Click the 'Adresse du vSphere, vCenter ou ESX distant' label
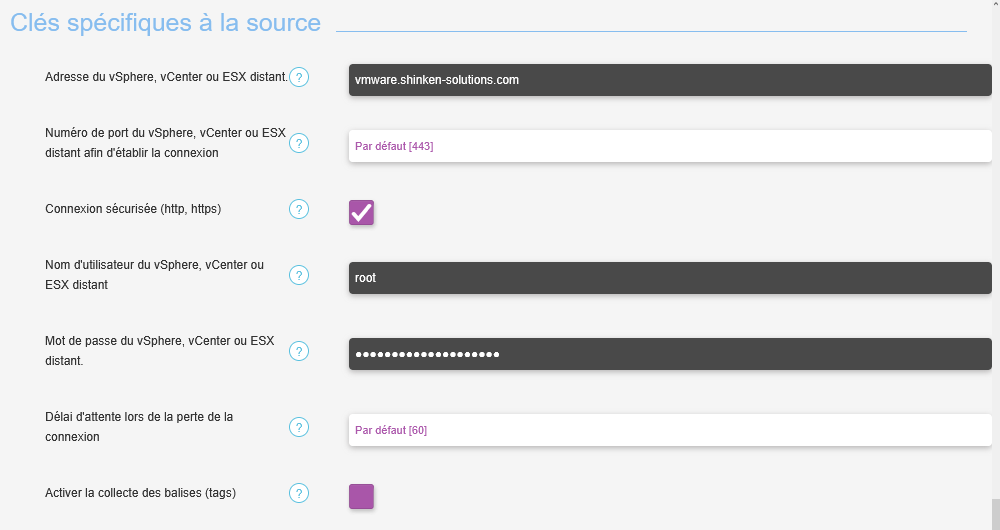The width and height of the screenshot is (1000, 530). tap(166, 77)
